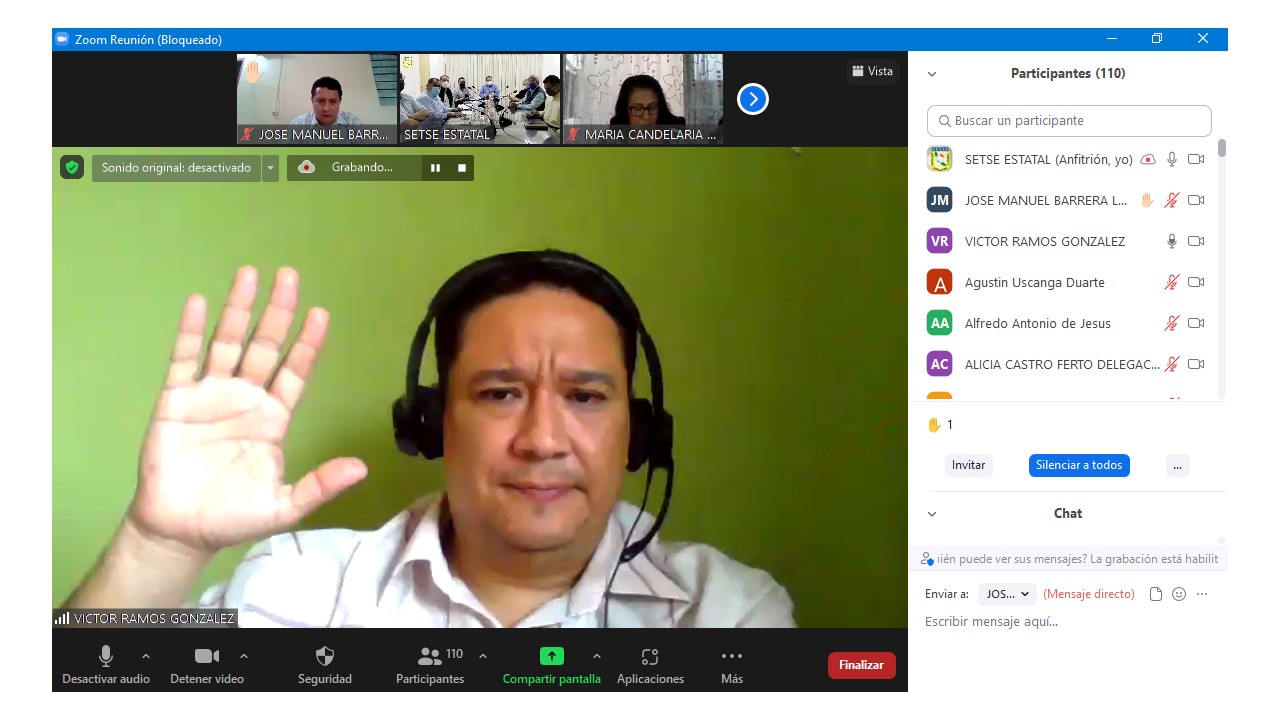Viewport: 1280px width, 720px height.
Task: Unmute Alfredo Antonio de Jesus microphone
Action: click(1172, 323)
